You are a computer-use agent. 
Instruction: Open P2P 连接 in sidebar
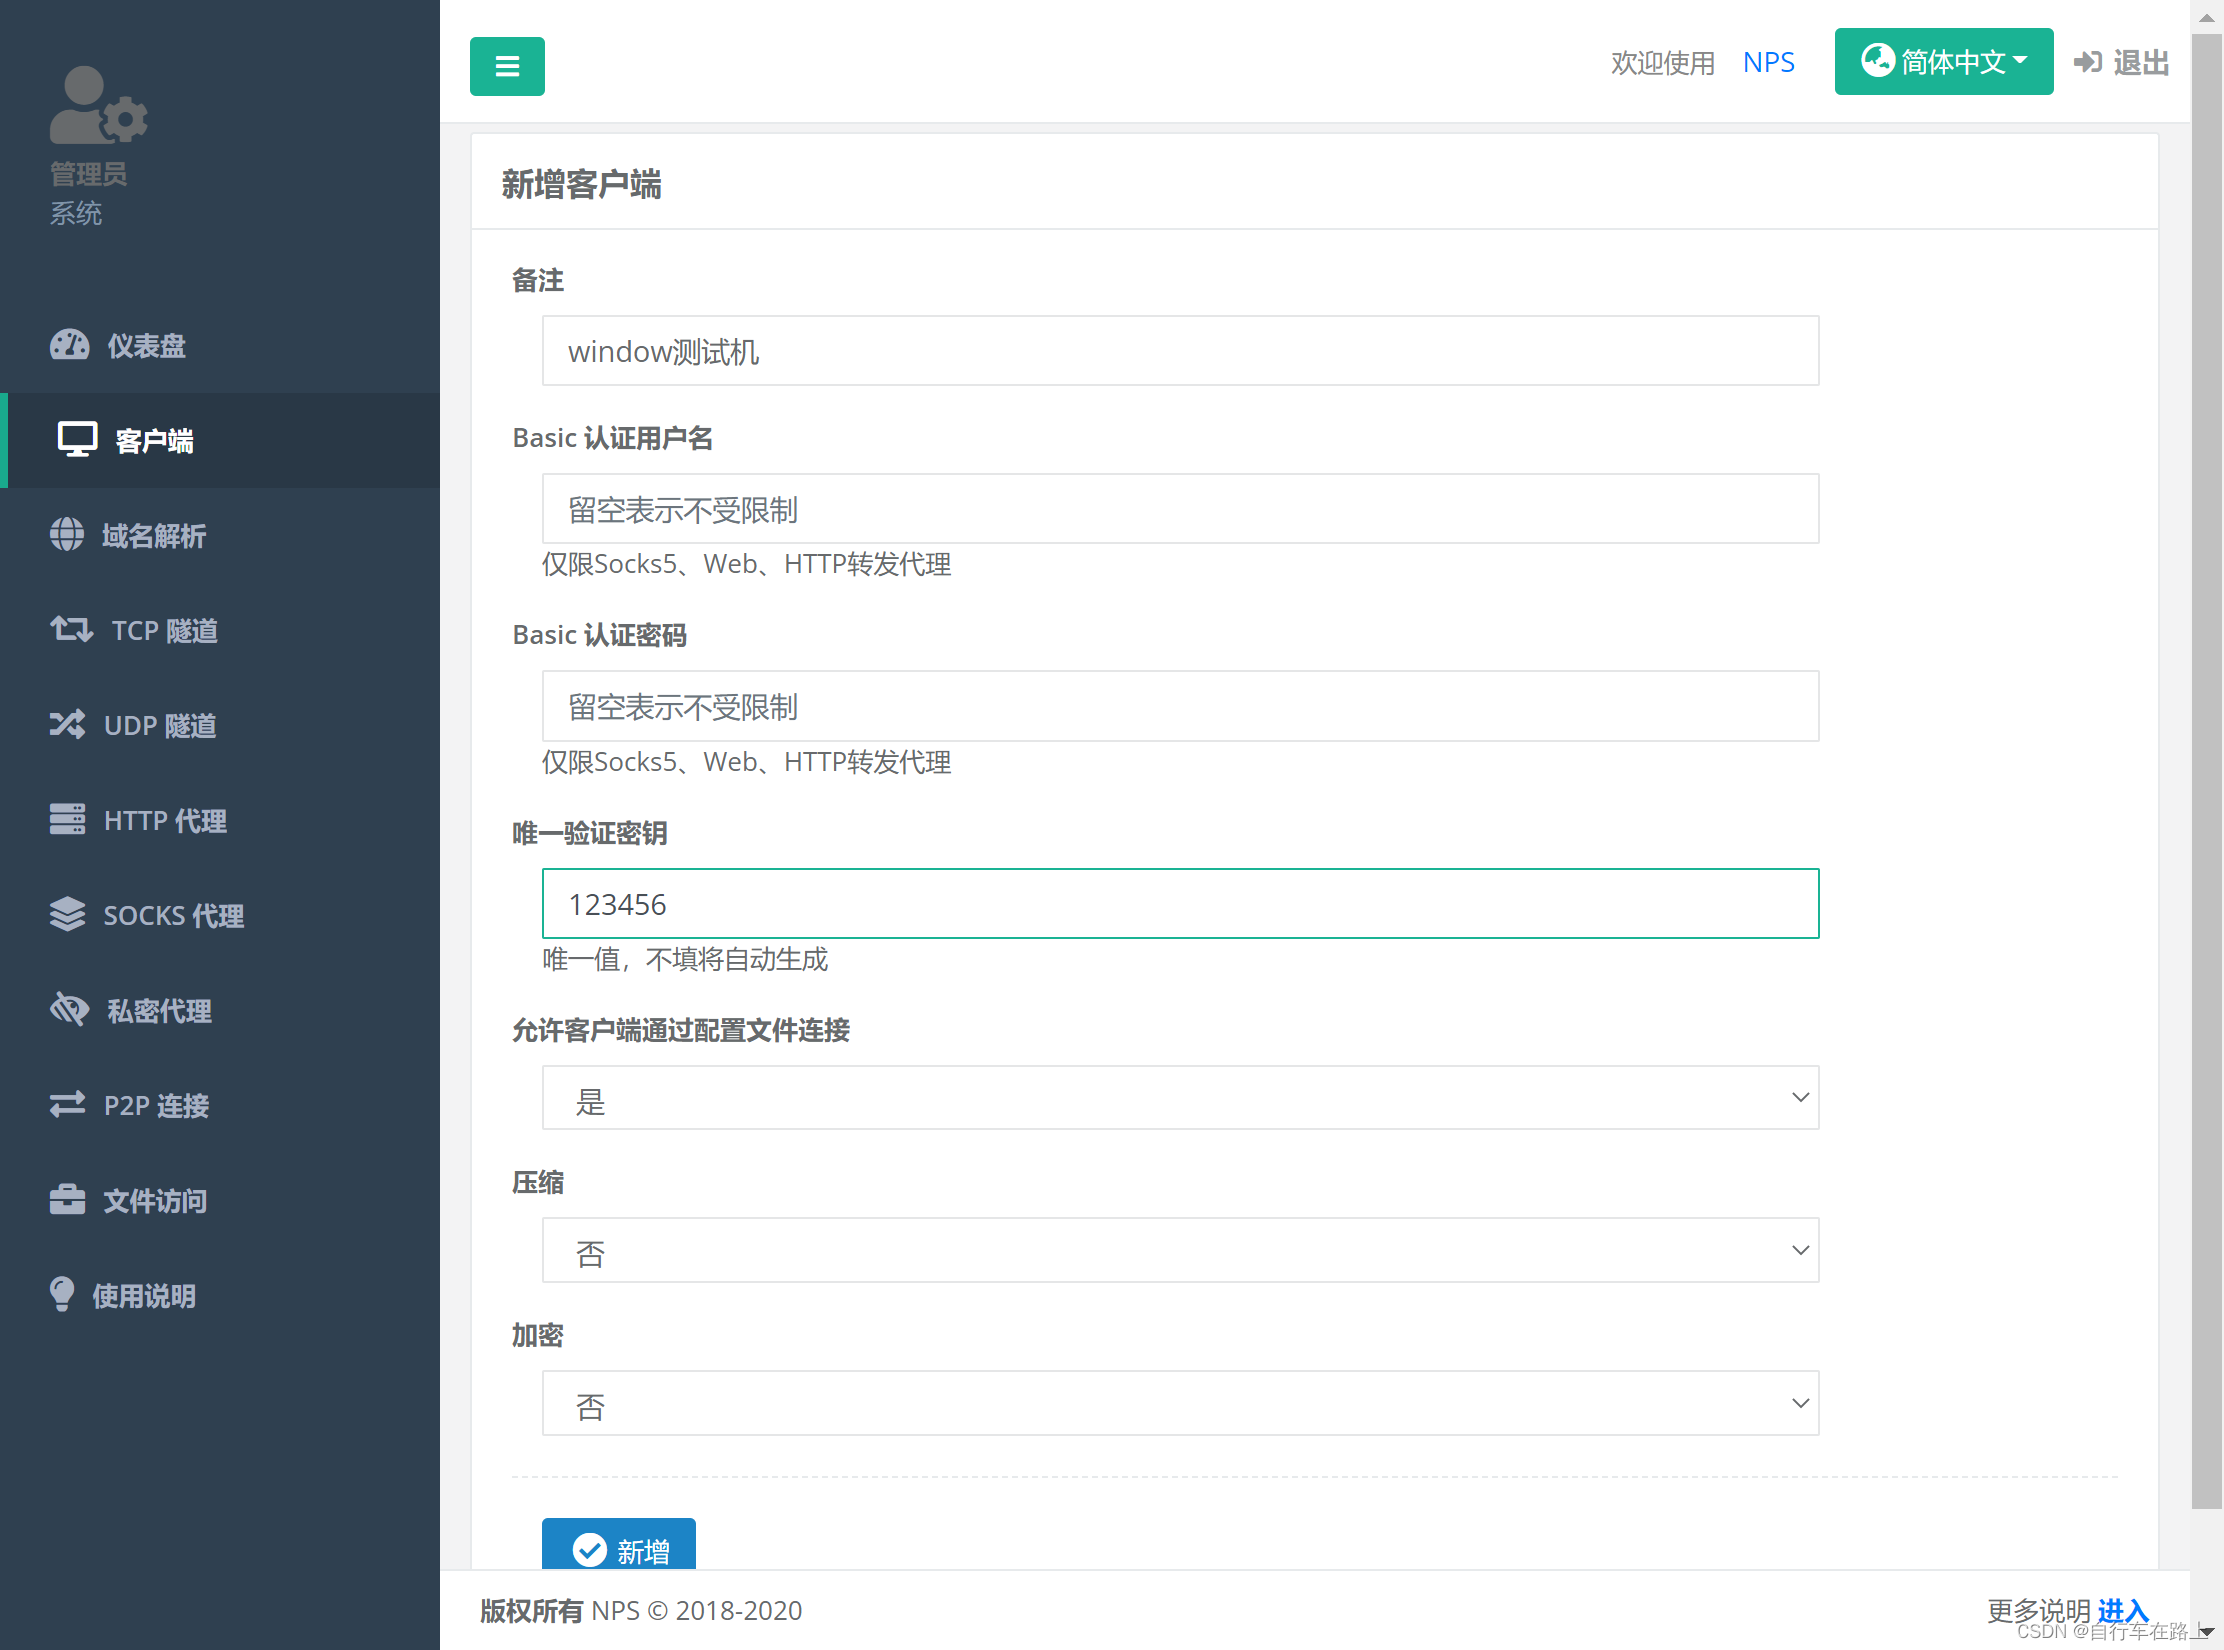pyautogui.click(x=220, y=1105)
